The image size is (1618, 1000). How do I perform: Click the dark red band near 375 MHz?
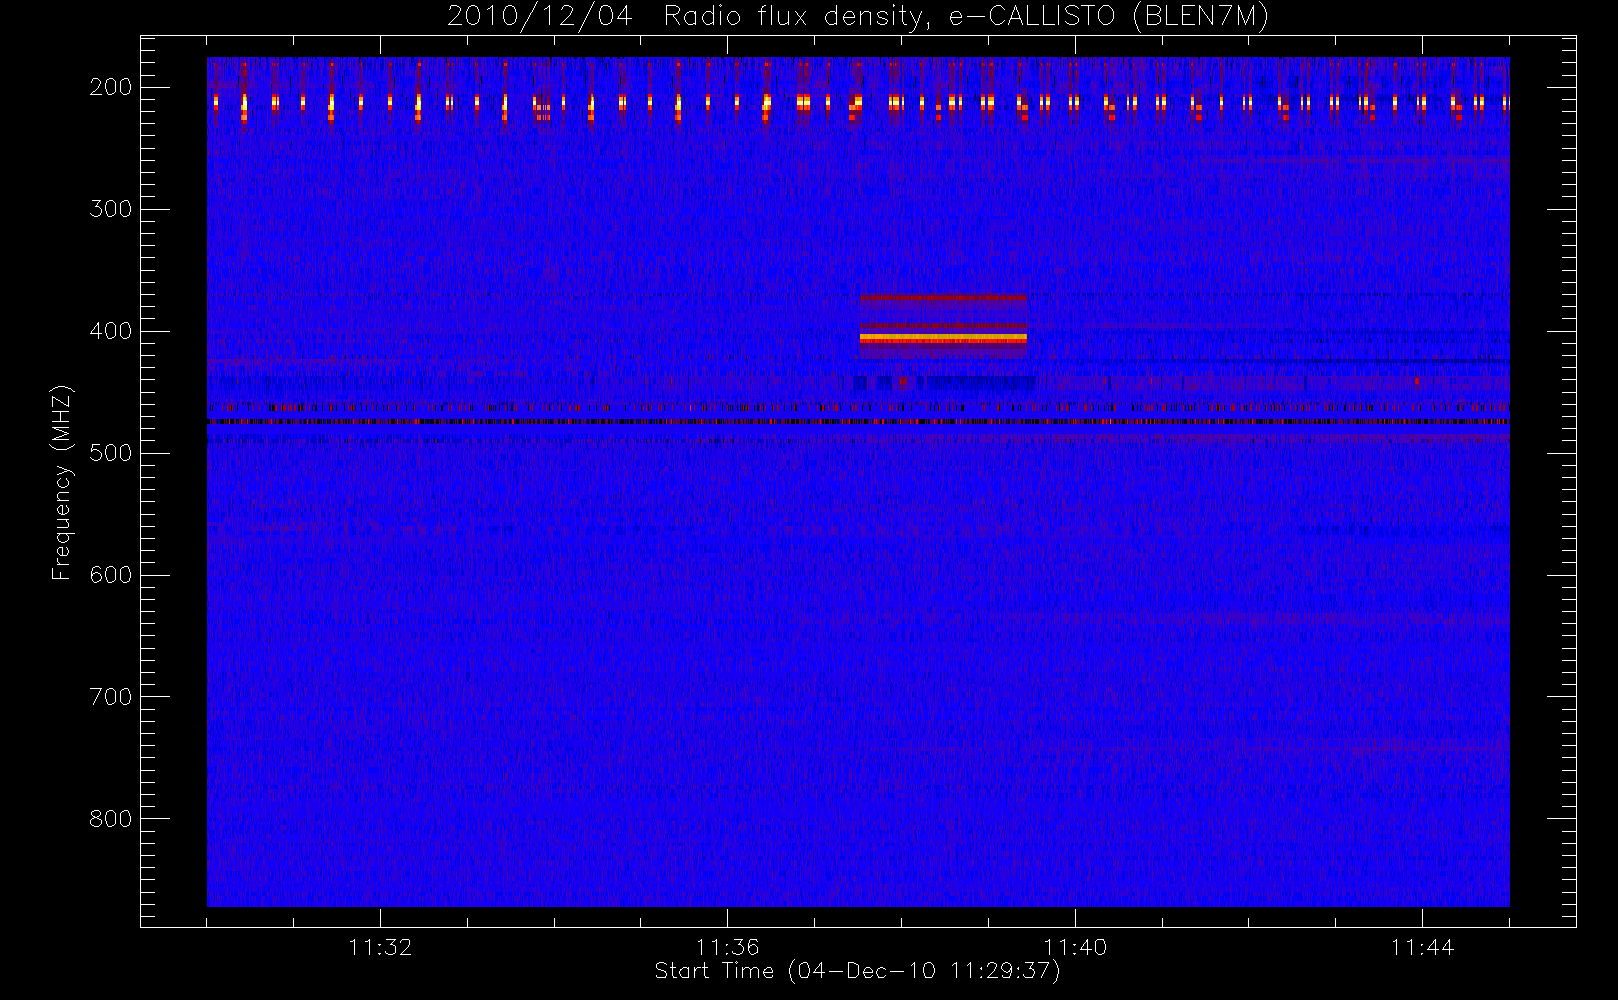(x=943, y=297)
